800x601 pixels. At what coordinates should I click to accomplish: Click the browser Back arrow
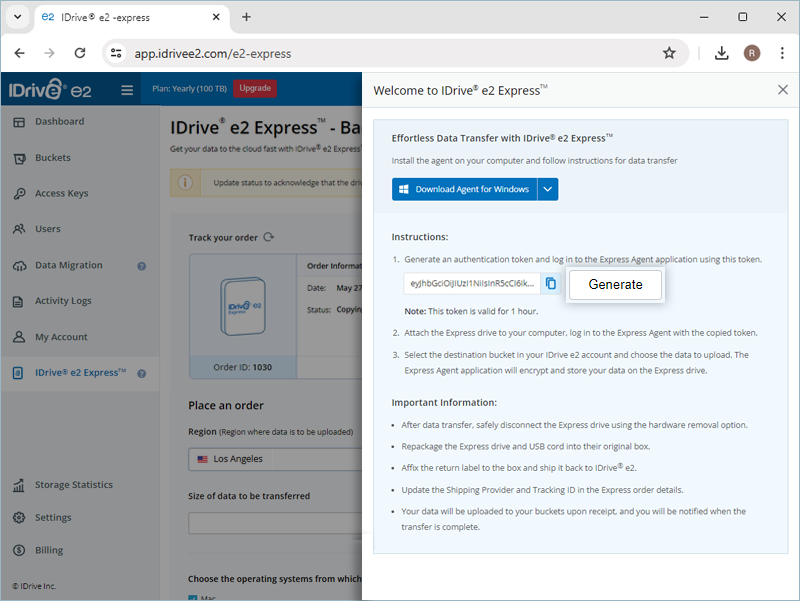[x=20, y=53]
